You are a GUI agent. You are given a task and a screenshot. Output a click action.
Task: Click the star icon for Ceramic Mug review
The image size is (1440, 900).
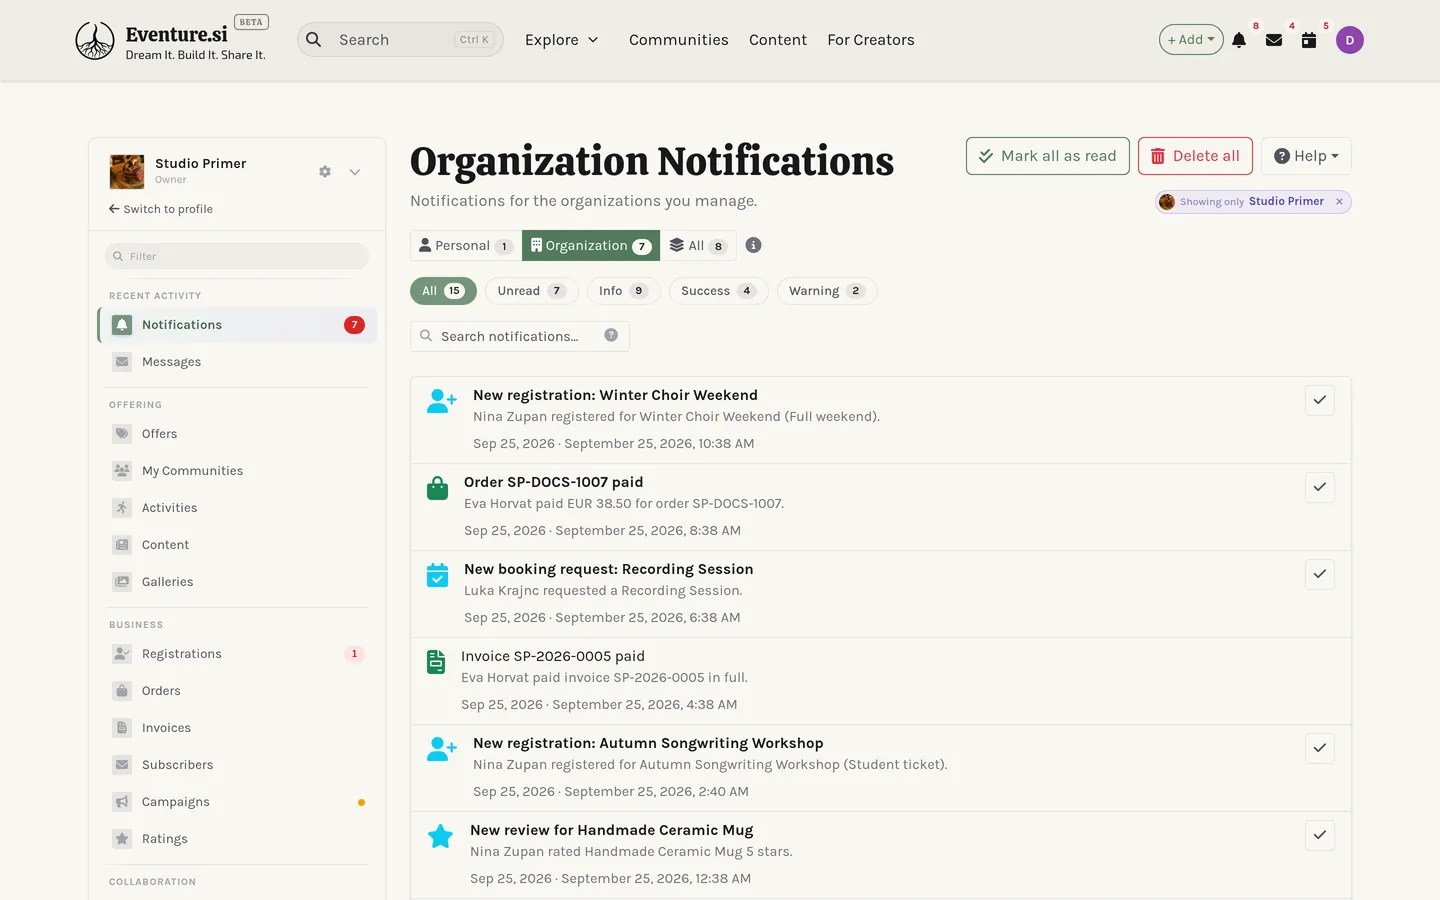pos(440,836)
